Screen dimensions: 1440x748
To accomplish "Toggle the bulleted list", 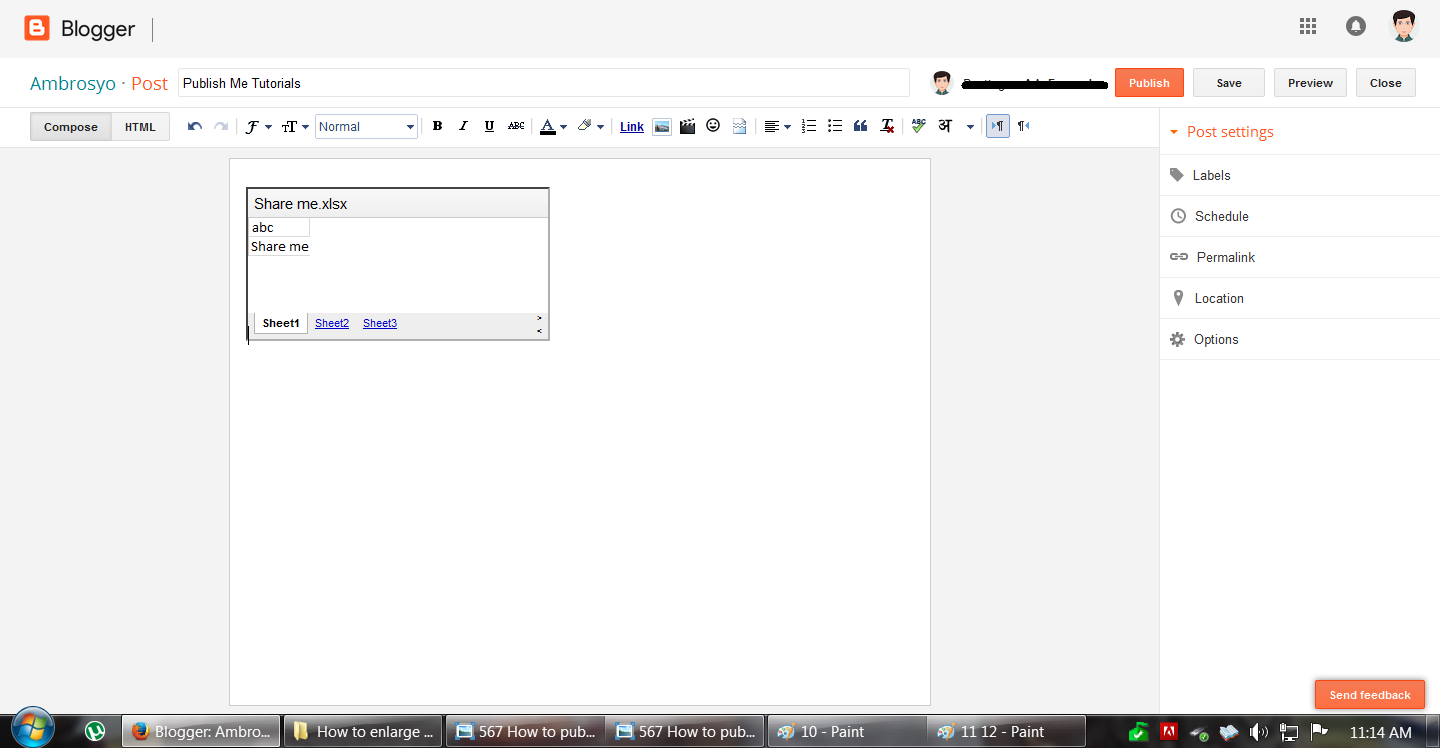I will coord(835,126).
